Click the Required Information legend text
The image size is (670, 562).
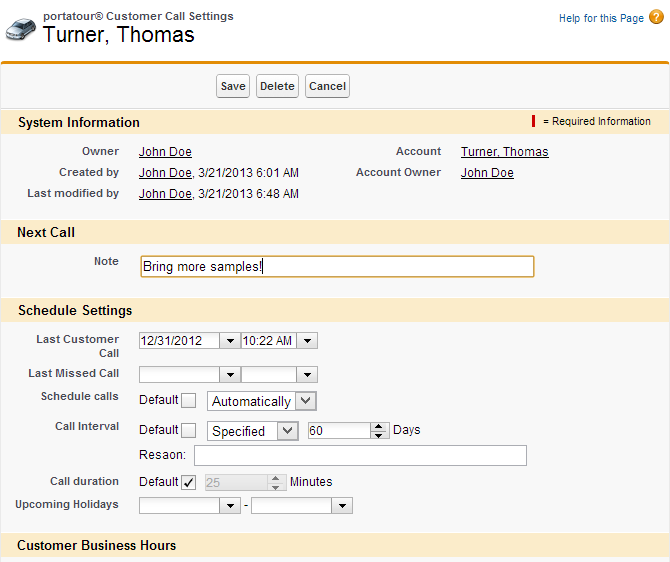pyautogui.click(x=597, y=121)
